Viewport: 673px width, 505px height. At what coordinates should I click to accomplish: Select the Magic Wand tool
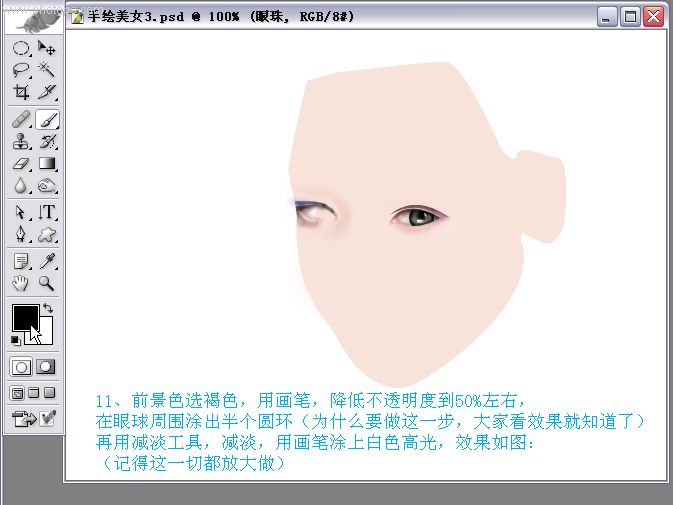pyautogui.click(x=46, y=70)
